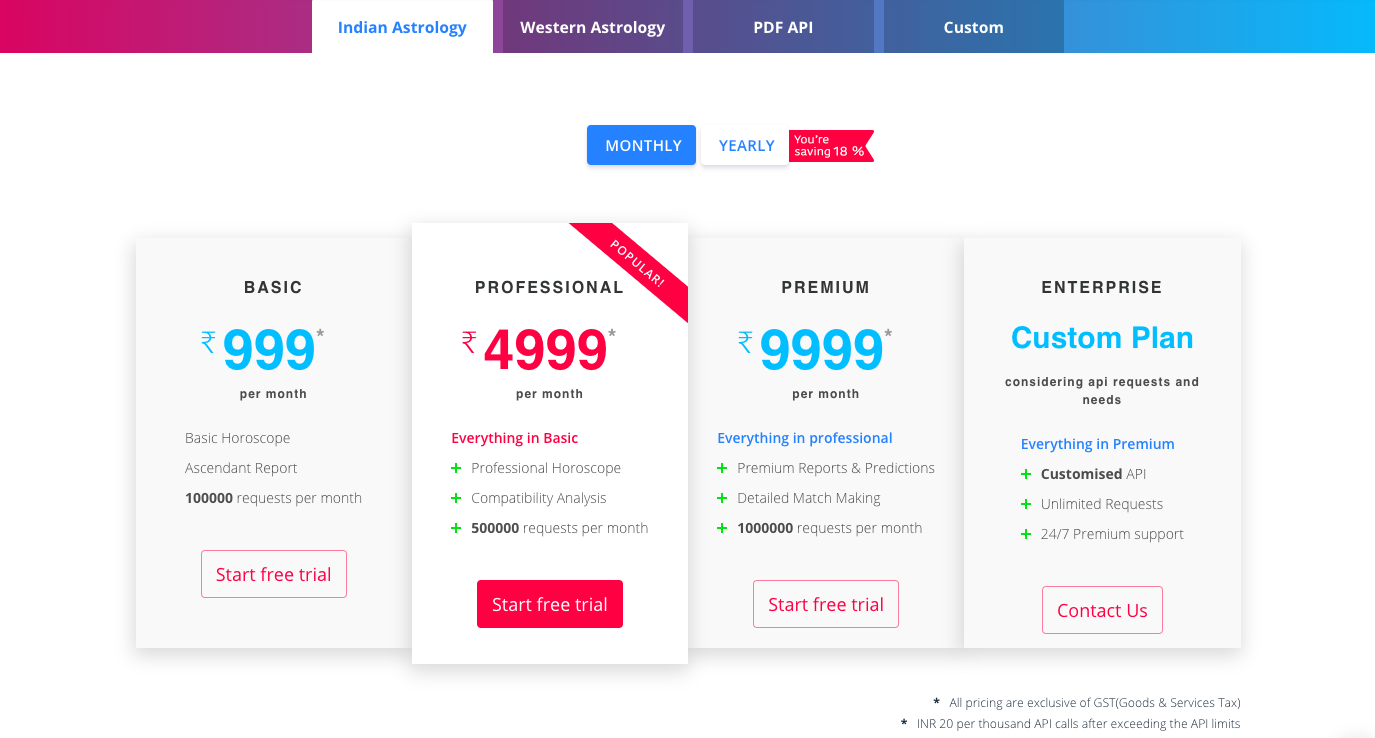The width and height of the screenshot is (1375, 738).
Task: Start free trial for Professional plan
Action: [550, 604]
